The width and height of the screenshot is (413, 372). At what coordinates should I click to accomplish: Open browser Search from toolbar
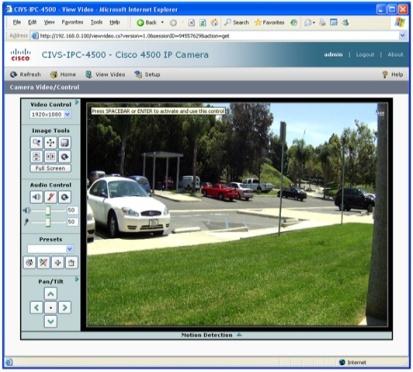[x=236, y=22]
